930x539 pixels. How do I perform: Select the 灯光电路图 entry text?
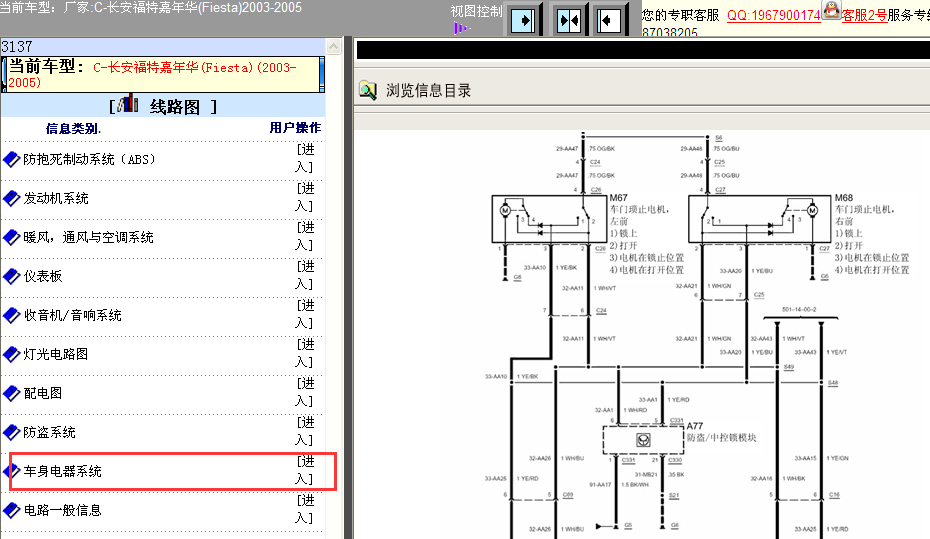pyautogui.click(x=56, y=354)
